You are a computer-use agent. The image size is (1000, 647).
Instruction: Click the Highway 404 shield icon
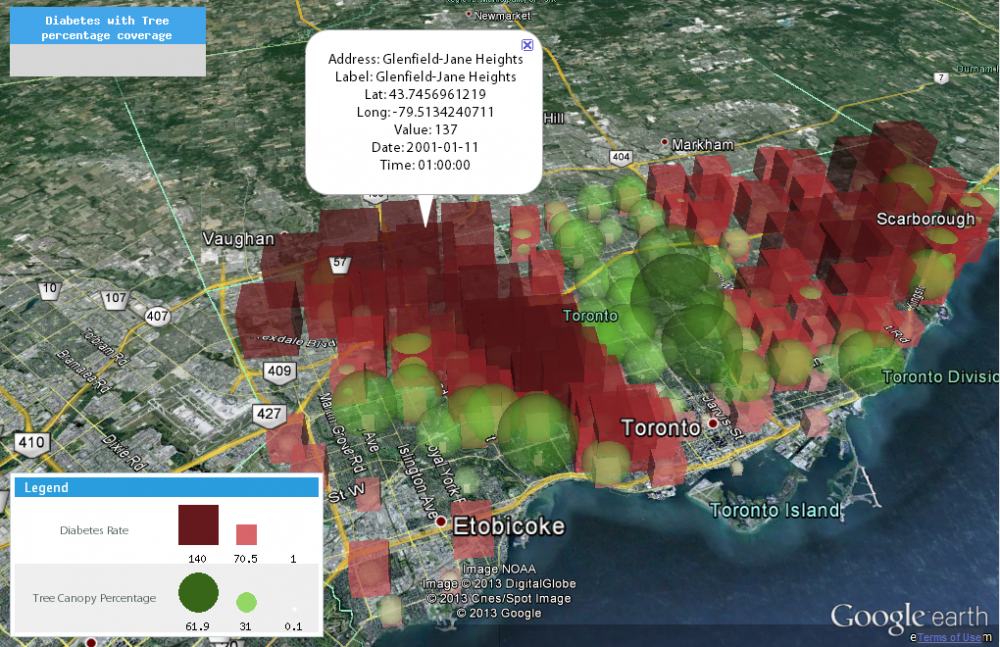(x=620, y=157)
